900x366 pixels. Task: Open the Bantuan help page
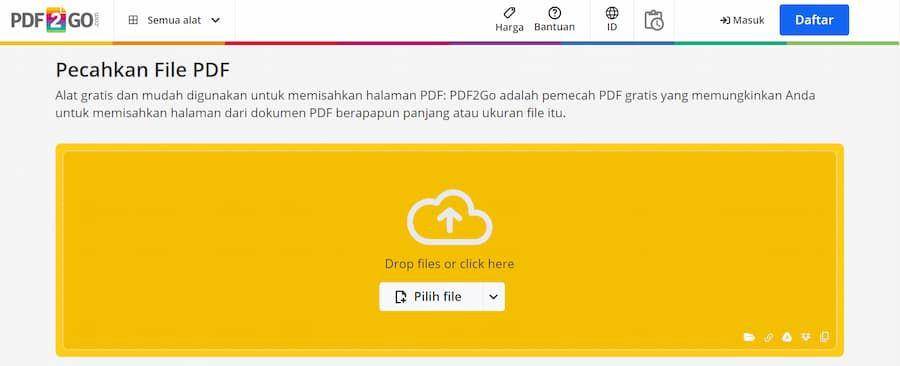click(554, 20)
